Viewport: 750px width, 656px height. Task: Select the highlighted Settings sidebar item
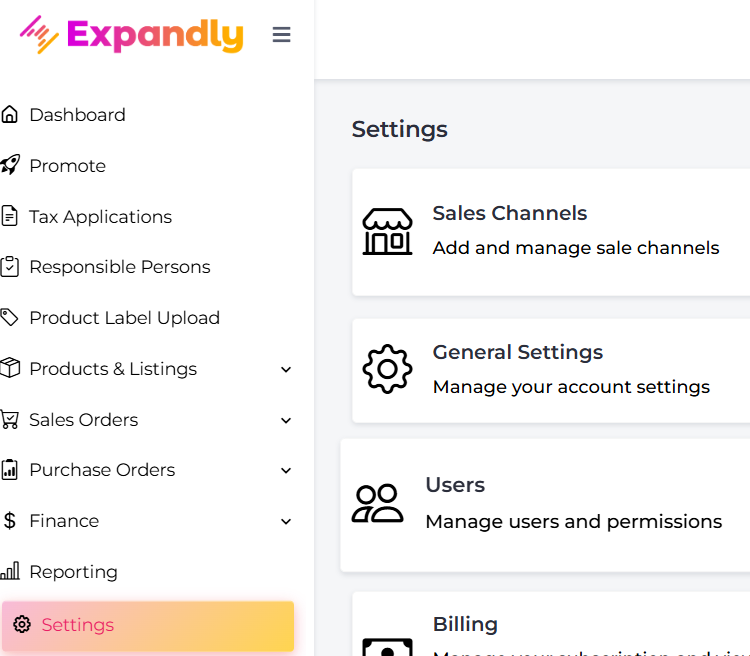[148, 626]
